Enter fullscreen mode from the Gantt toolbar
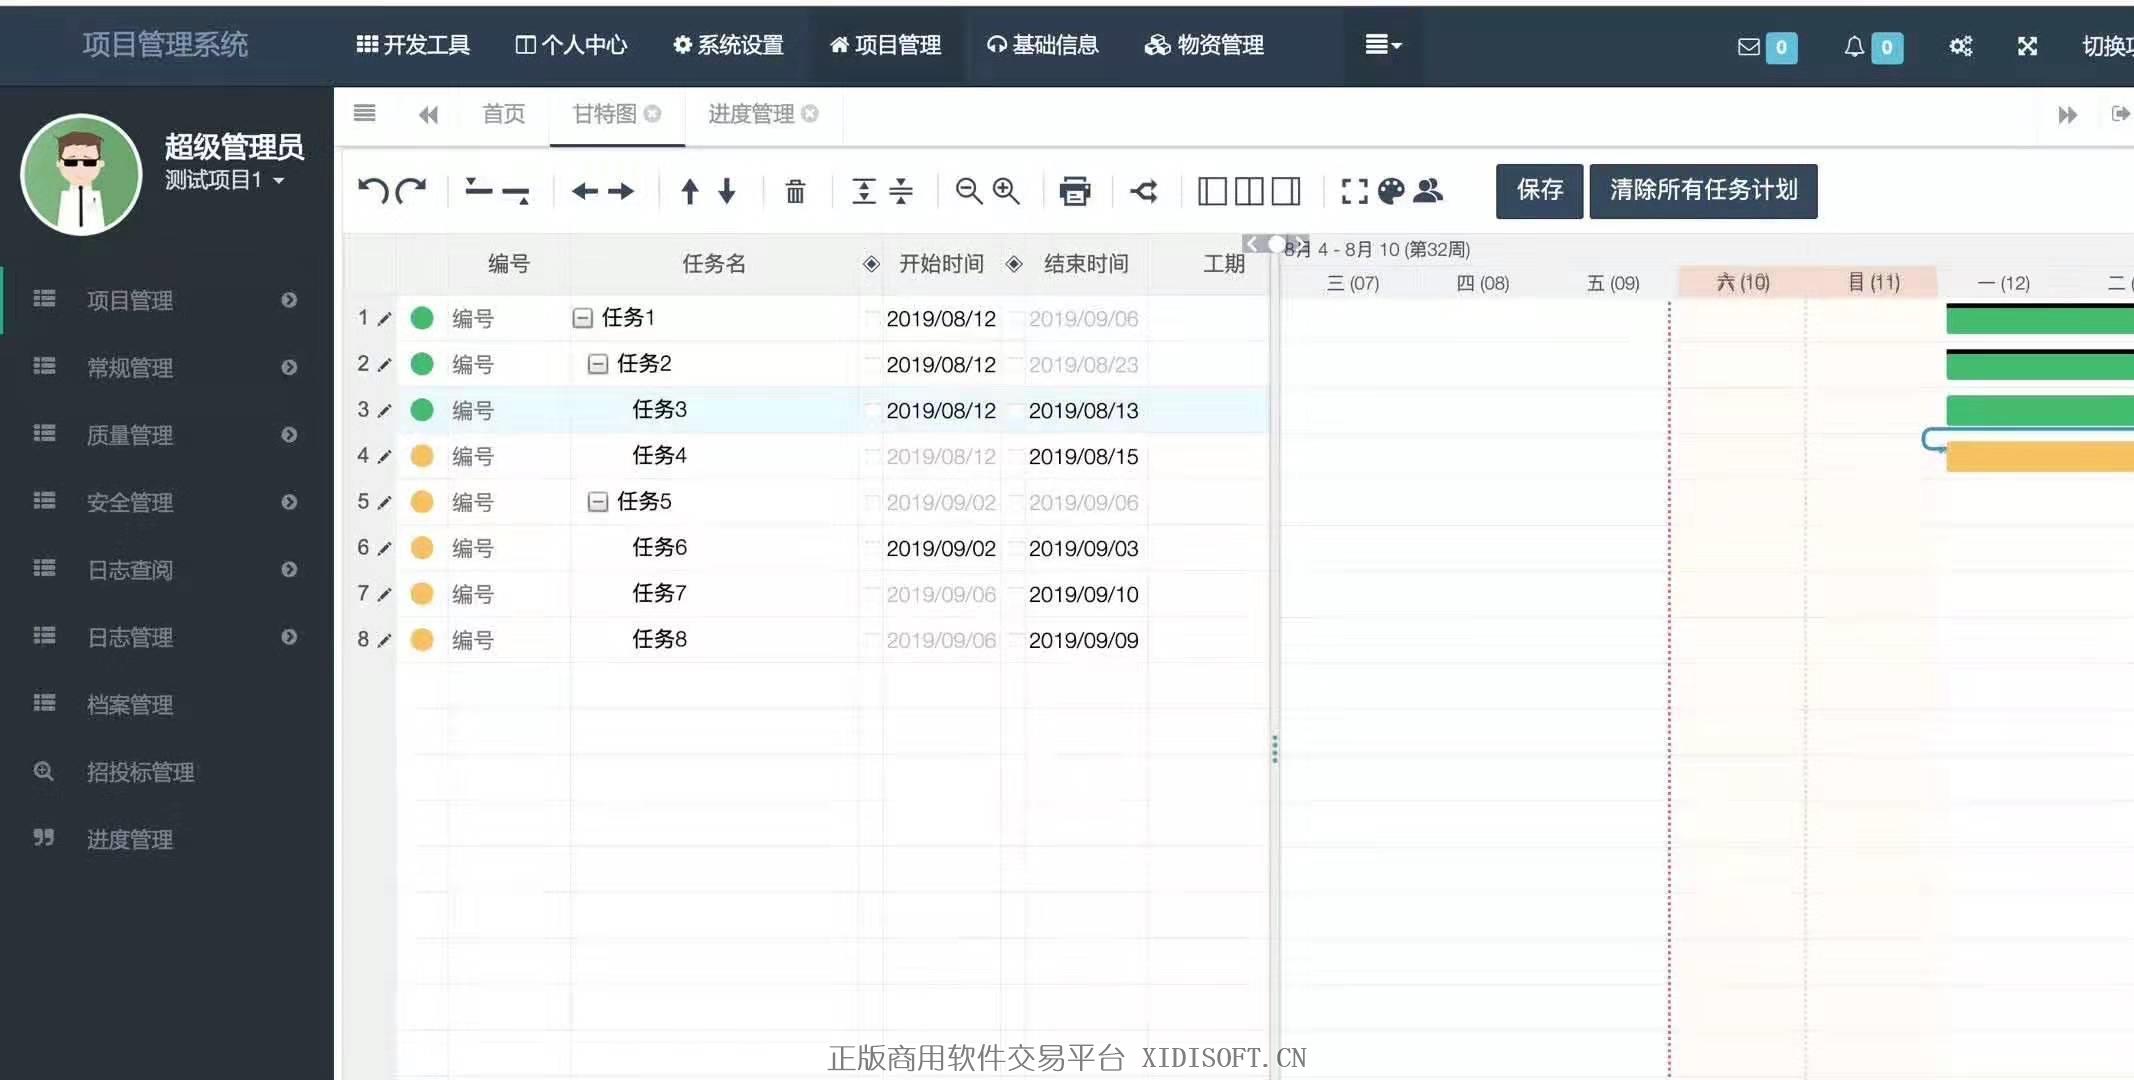Screen dimensions: 2134x1080 coord(1354,190)
